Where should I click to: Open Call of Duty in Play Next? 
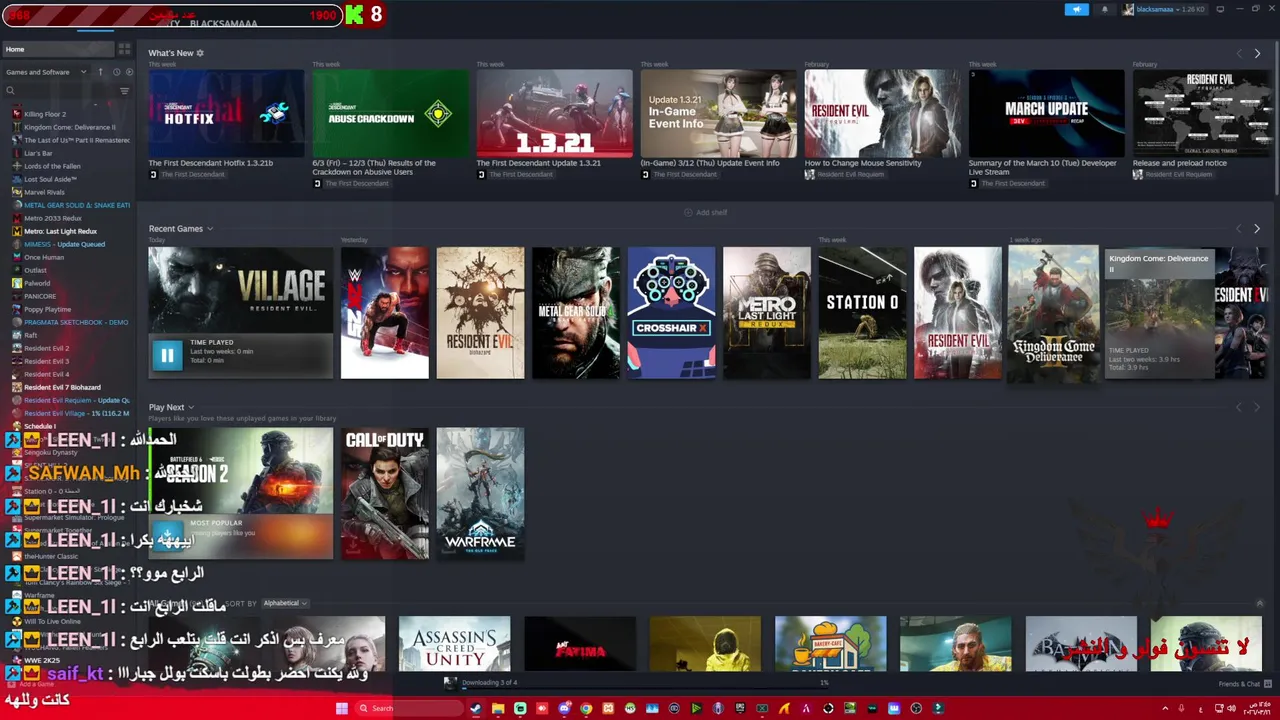tap(384, 494)
